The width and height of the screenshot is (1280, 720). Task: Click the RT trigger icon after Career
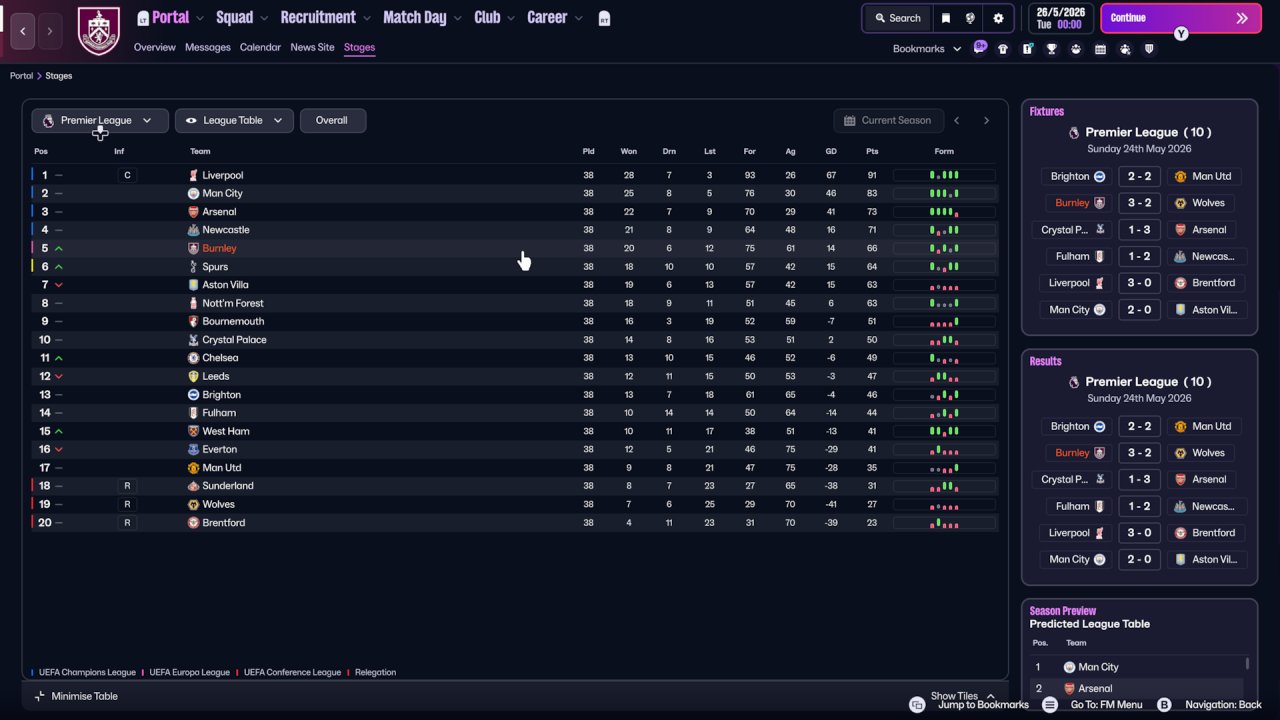[x=604, y=19]
